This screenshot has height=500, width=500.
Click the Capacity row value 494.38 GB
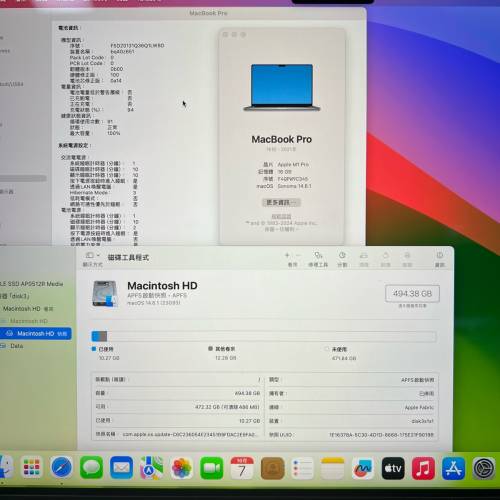tap(247, 393)
